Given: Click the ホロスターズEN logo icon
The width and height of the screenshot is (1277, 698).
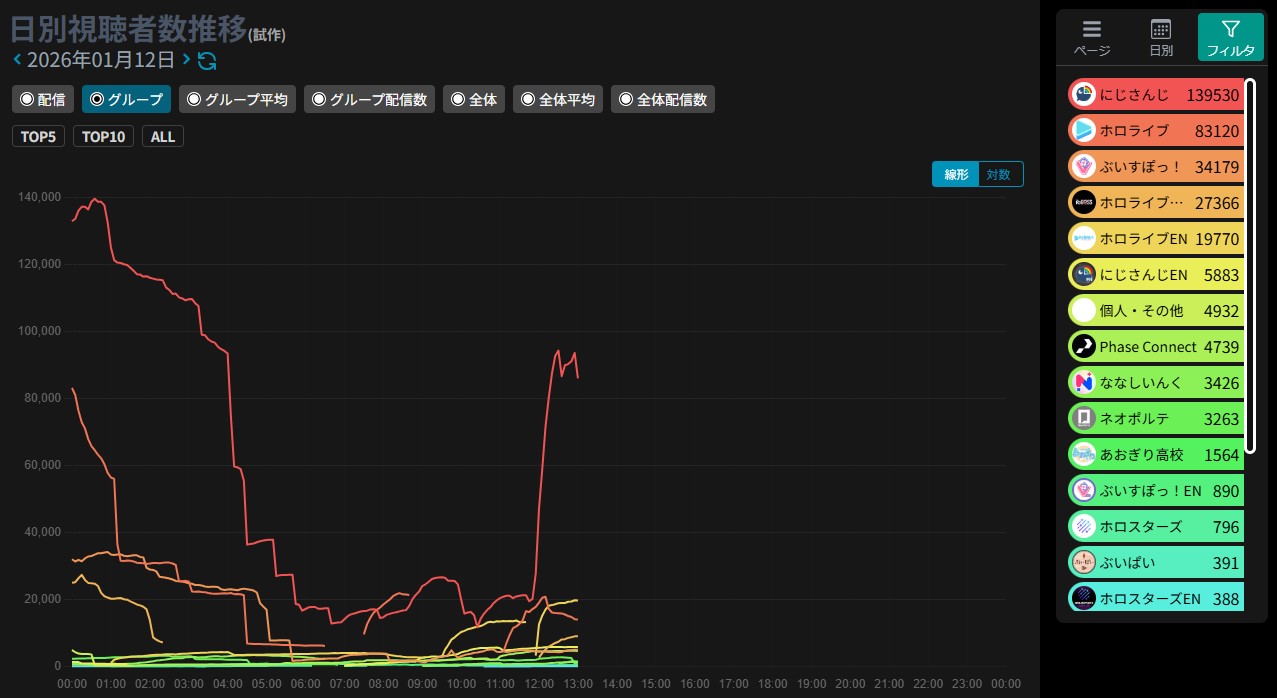Looking at the screenshot, I should (1083, 599).
